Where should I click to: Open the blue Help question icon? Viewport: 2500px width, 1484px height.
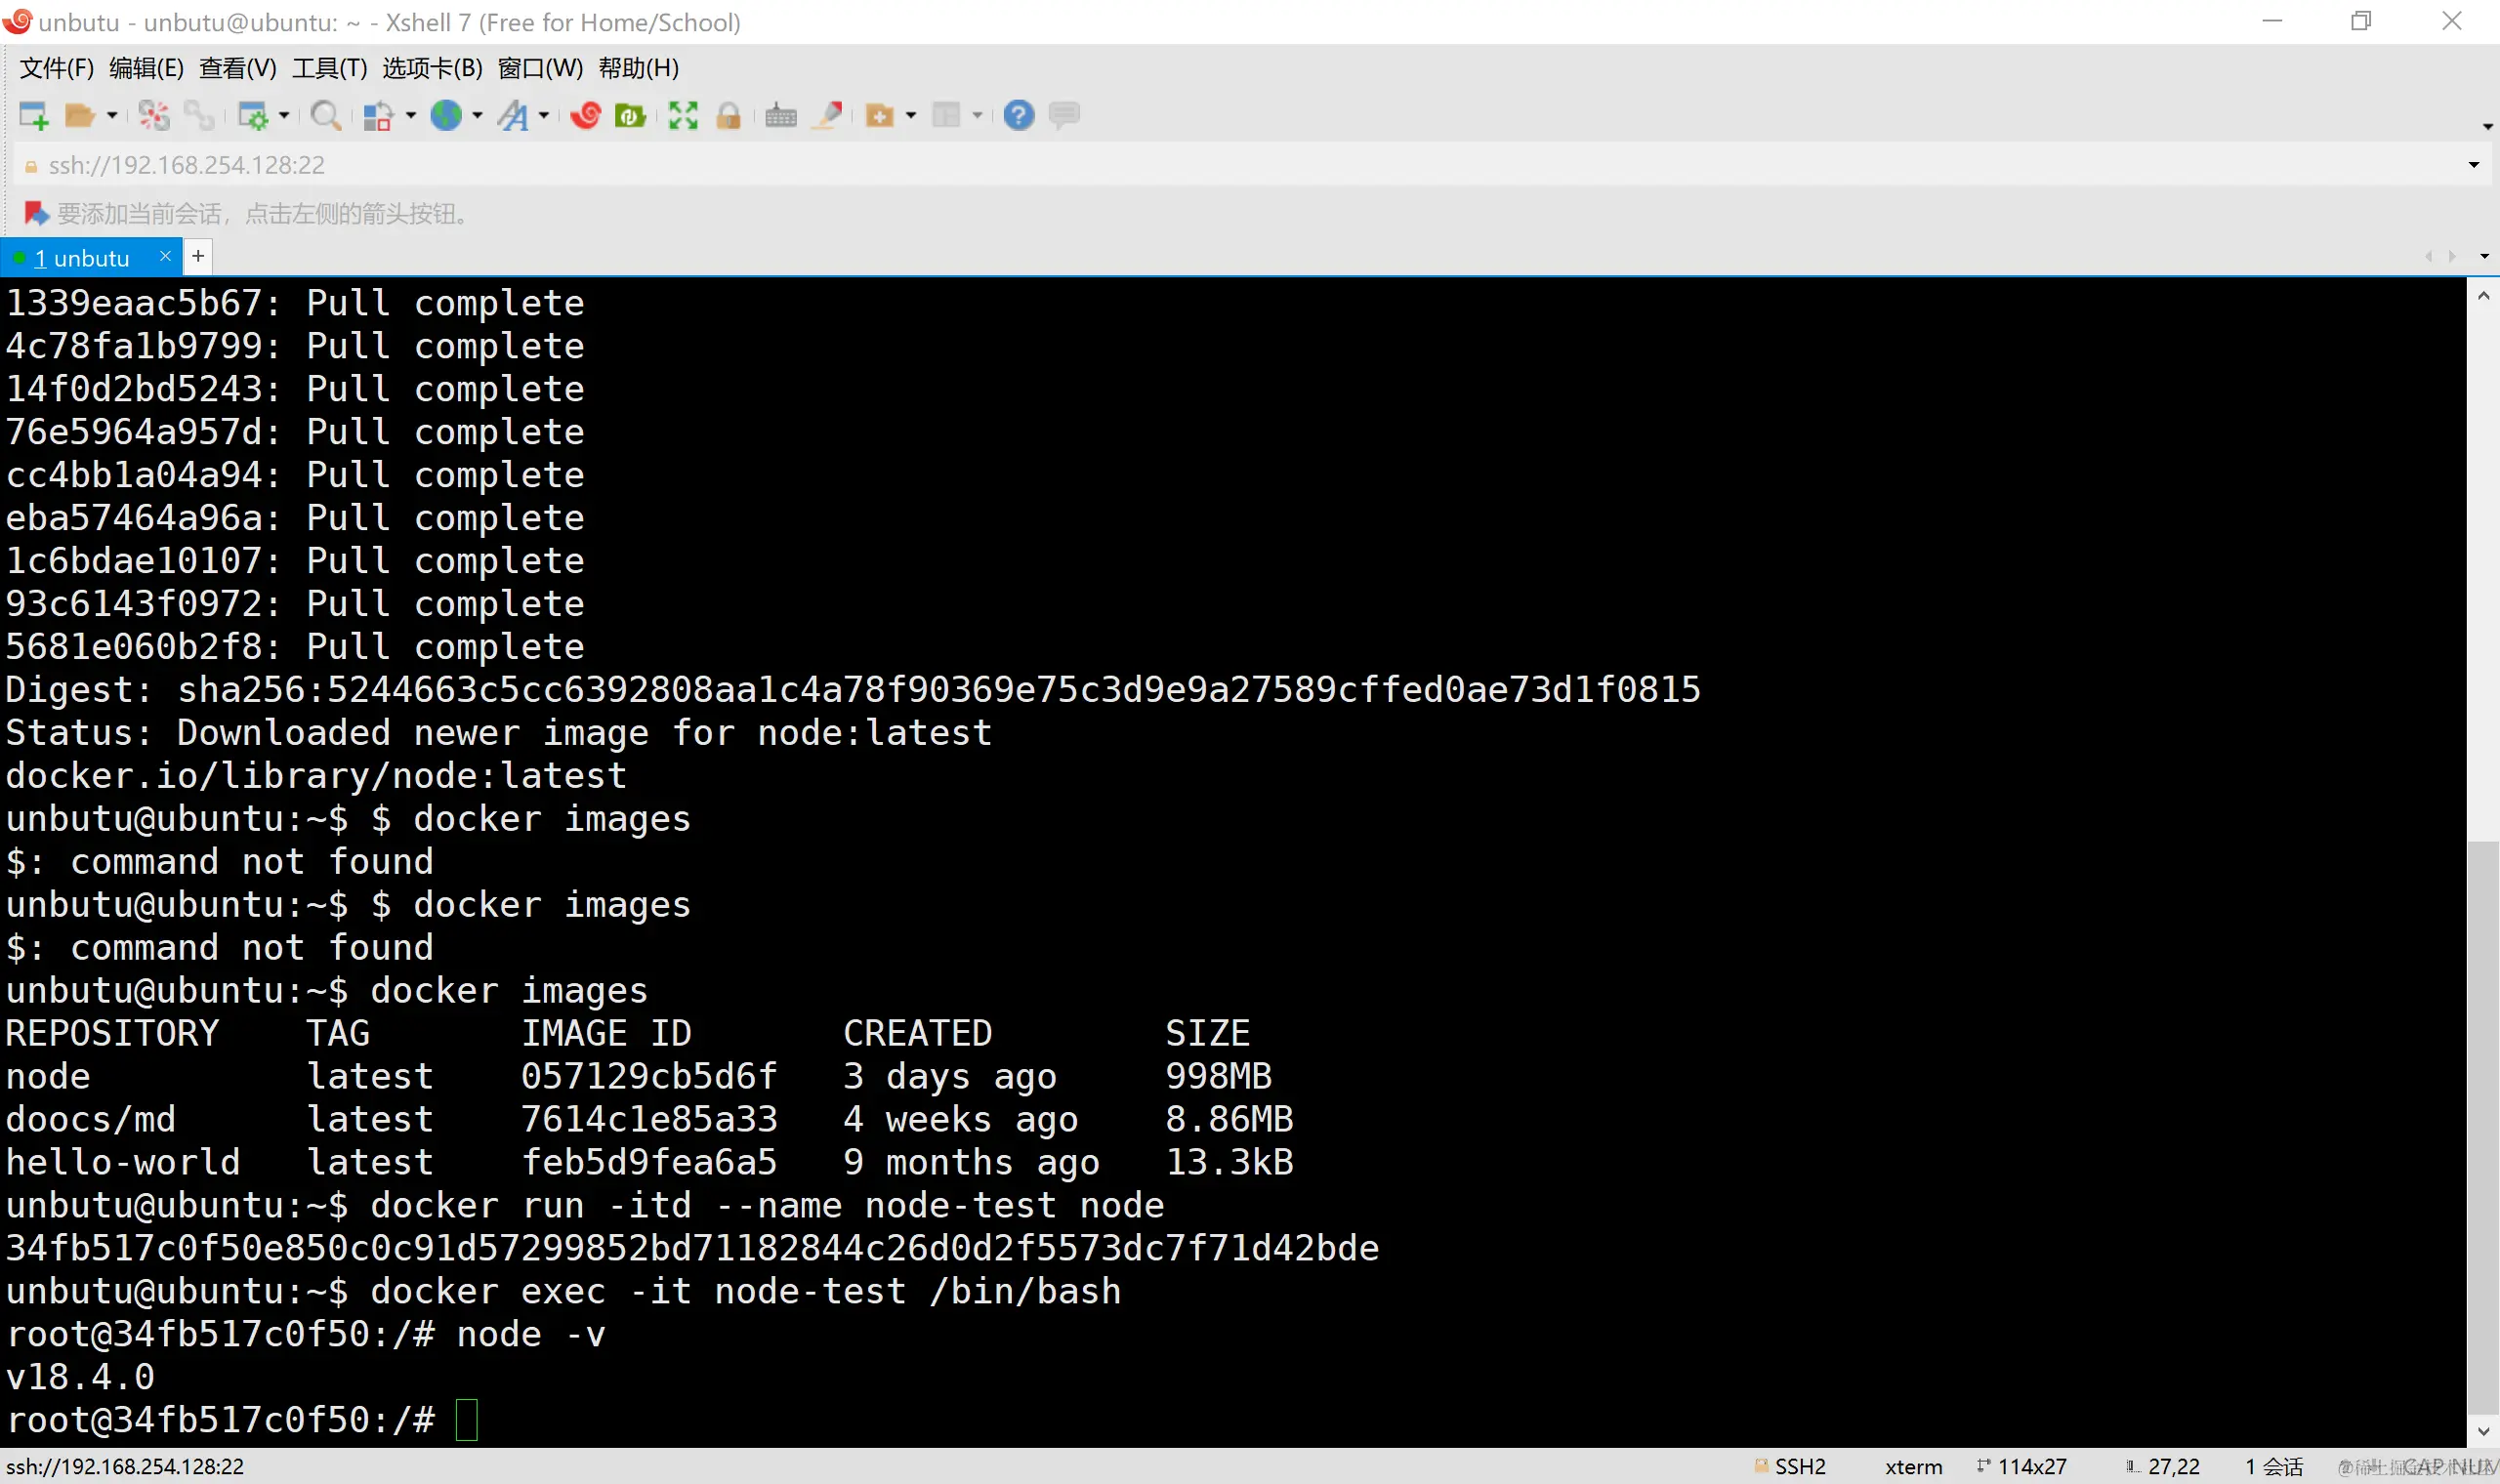coord(1018,116)
